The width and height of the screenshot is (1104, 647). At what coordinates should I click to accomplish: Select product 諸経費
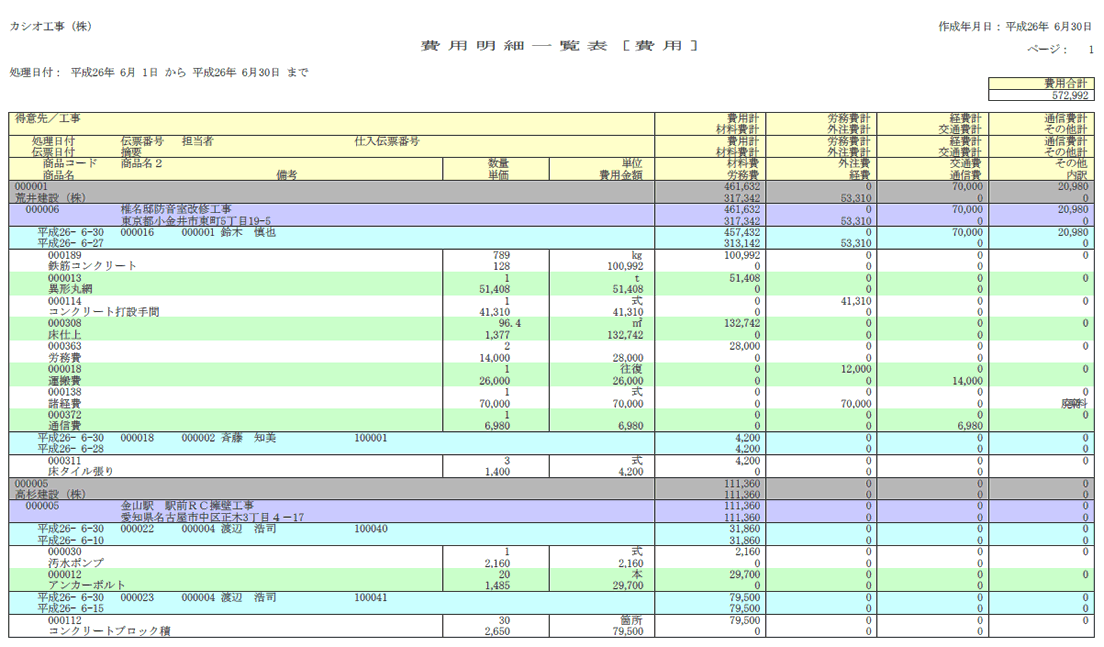(x=65, y=403)
